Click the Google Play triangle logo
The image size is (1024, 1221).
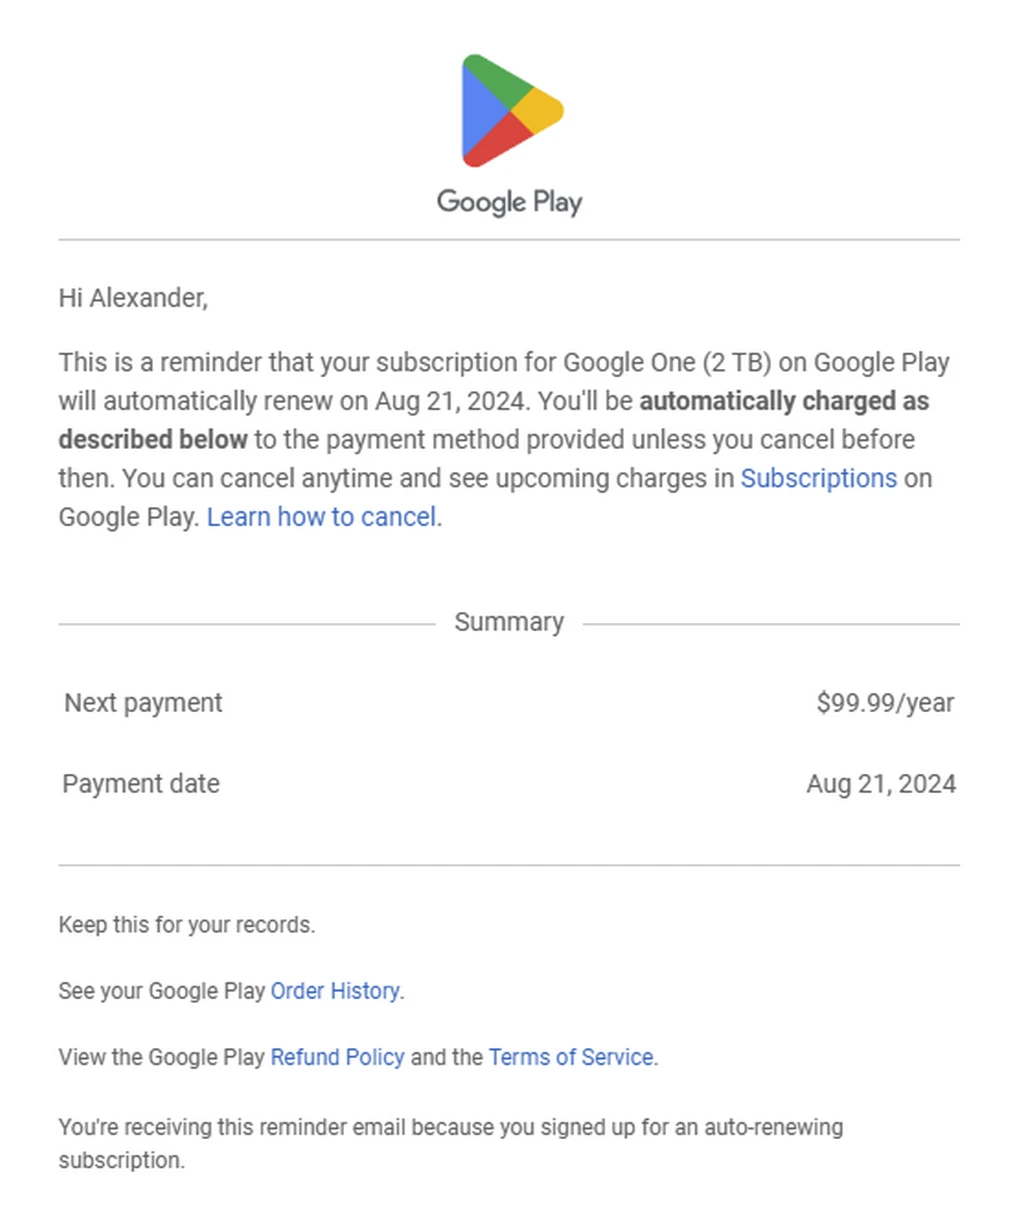coord(510,111)
